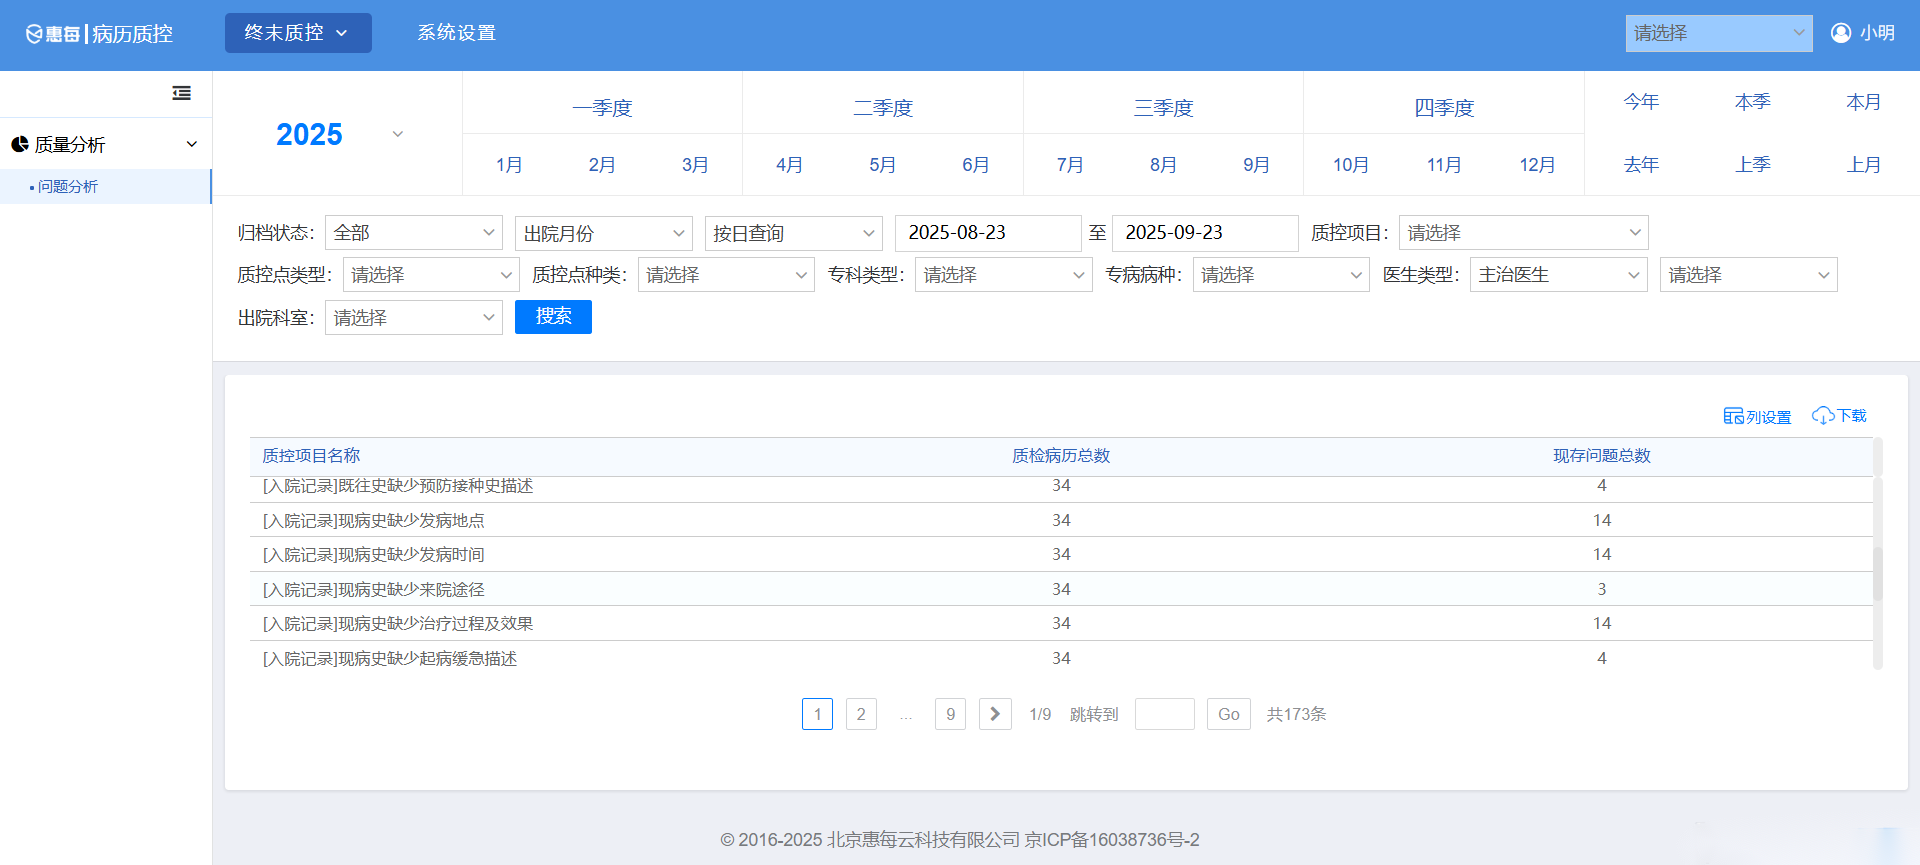Image resolution: width=1920 pixels, height=865 pixels.
Task: Select the 二季度 quarter
Action: tap(883, 107)
